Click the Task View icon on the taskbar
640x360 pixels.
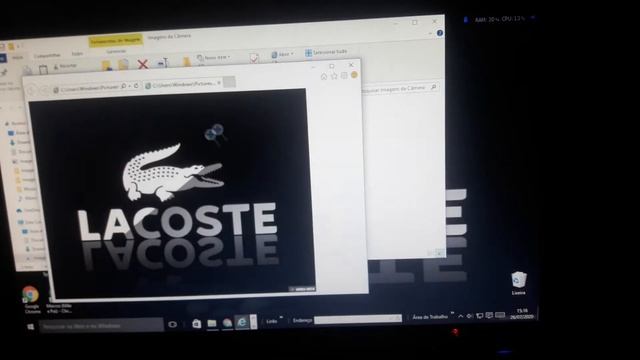(173, 324)
